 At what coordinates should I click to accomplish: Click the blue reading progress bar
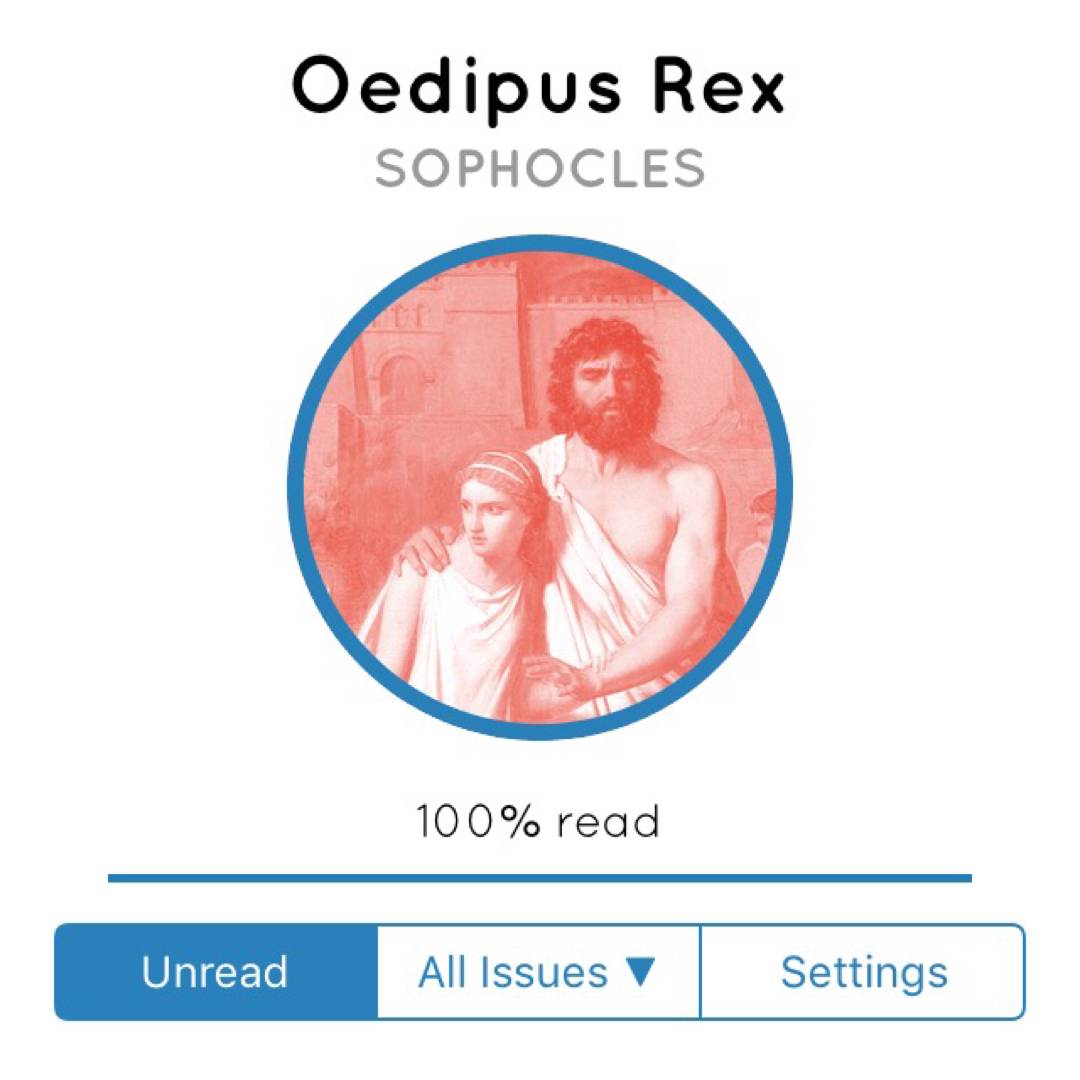[x=540, y=878]
